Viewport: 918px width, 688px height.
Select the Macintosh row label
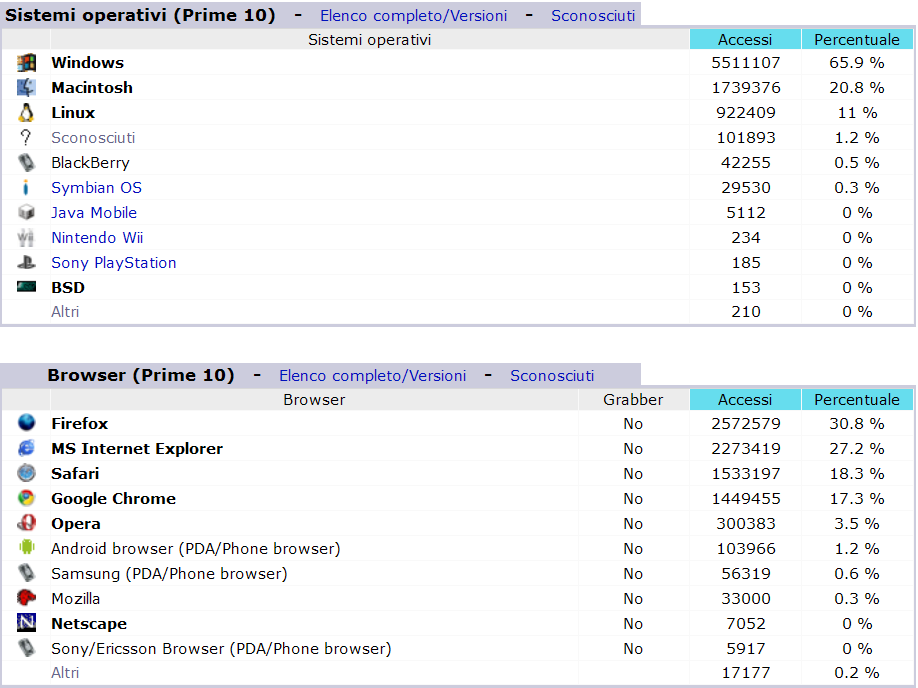(x=92, y=88)
